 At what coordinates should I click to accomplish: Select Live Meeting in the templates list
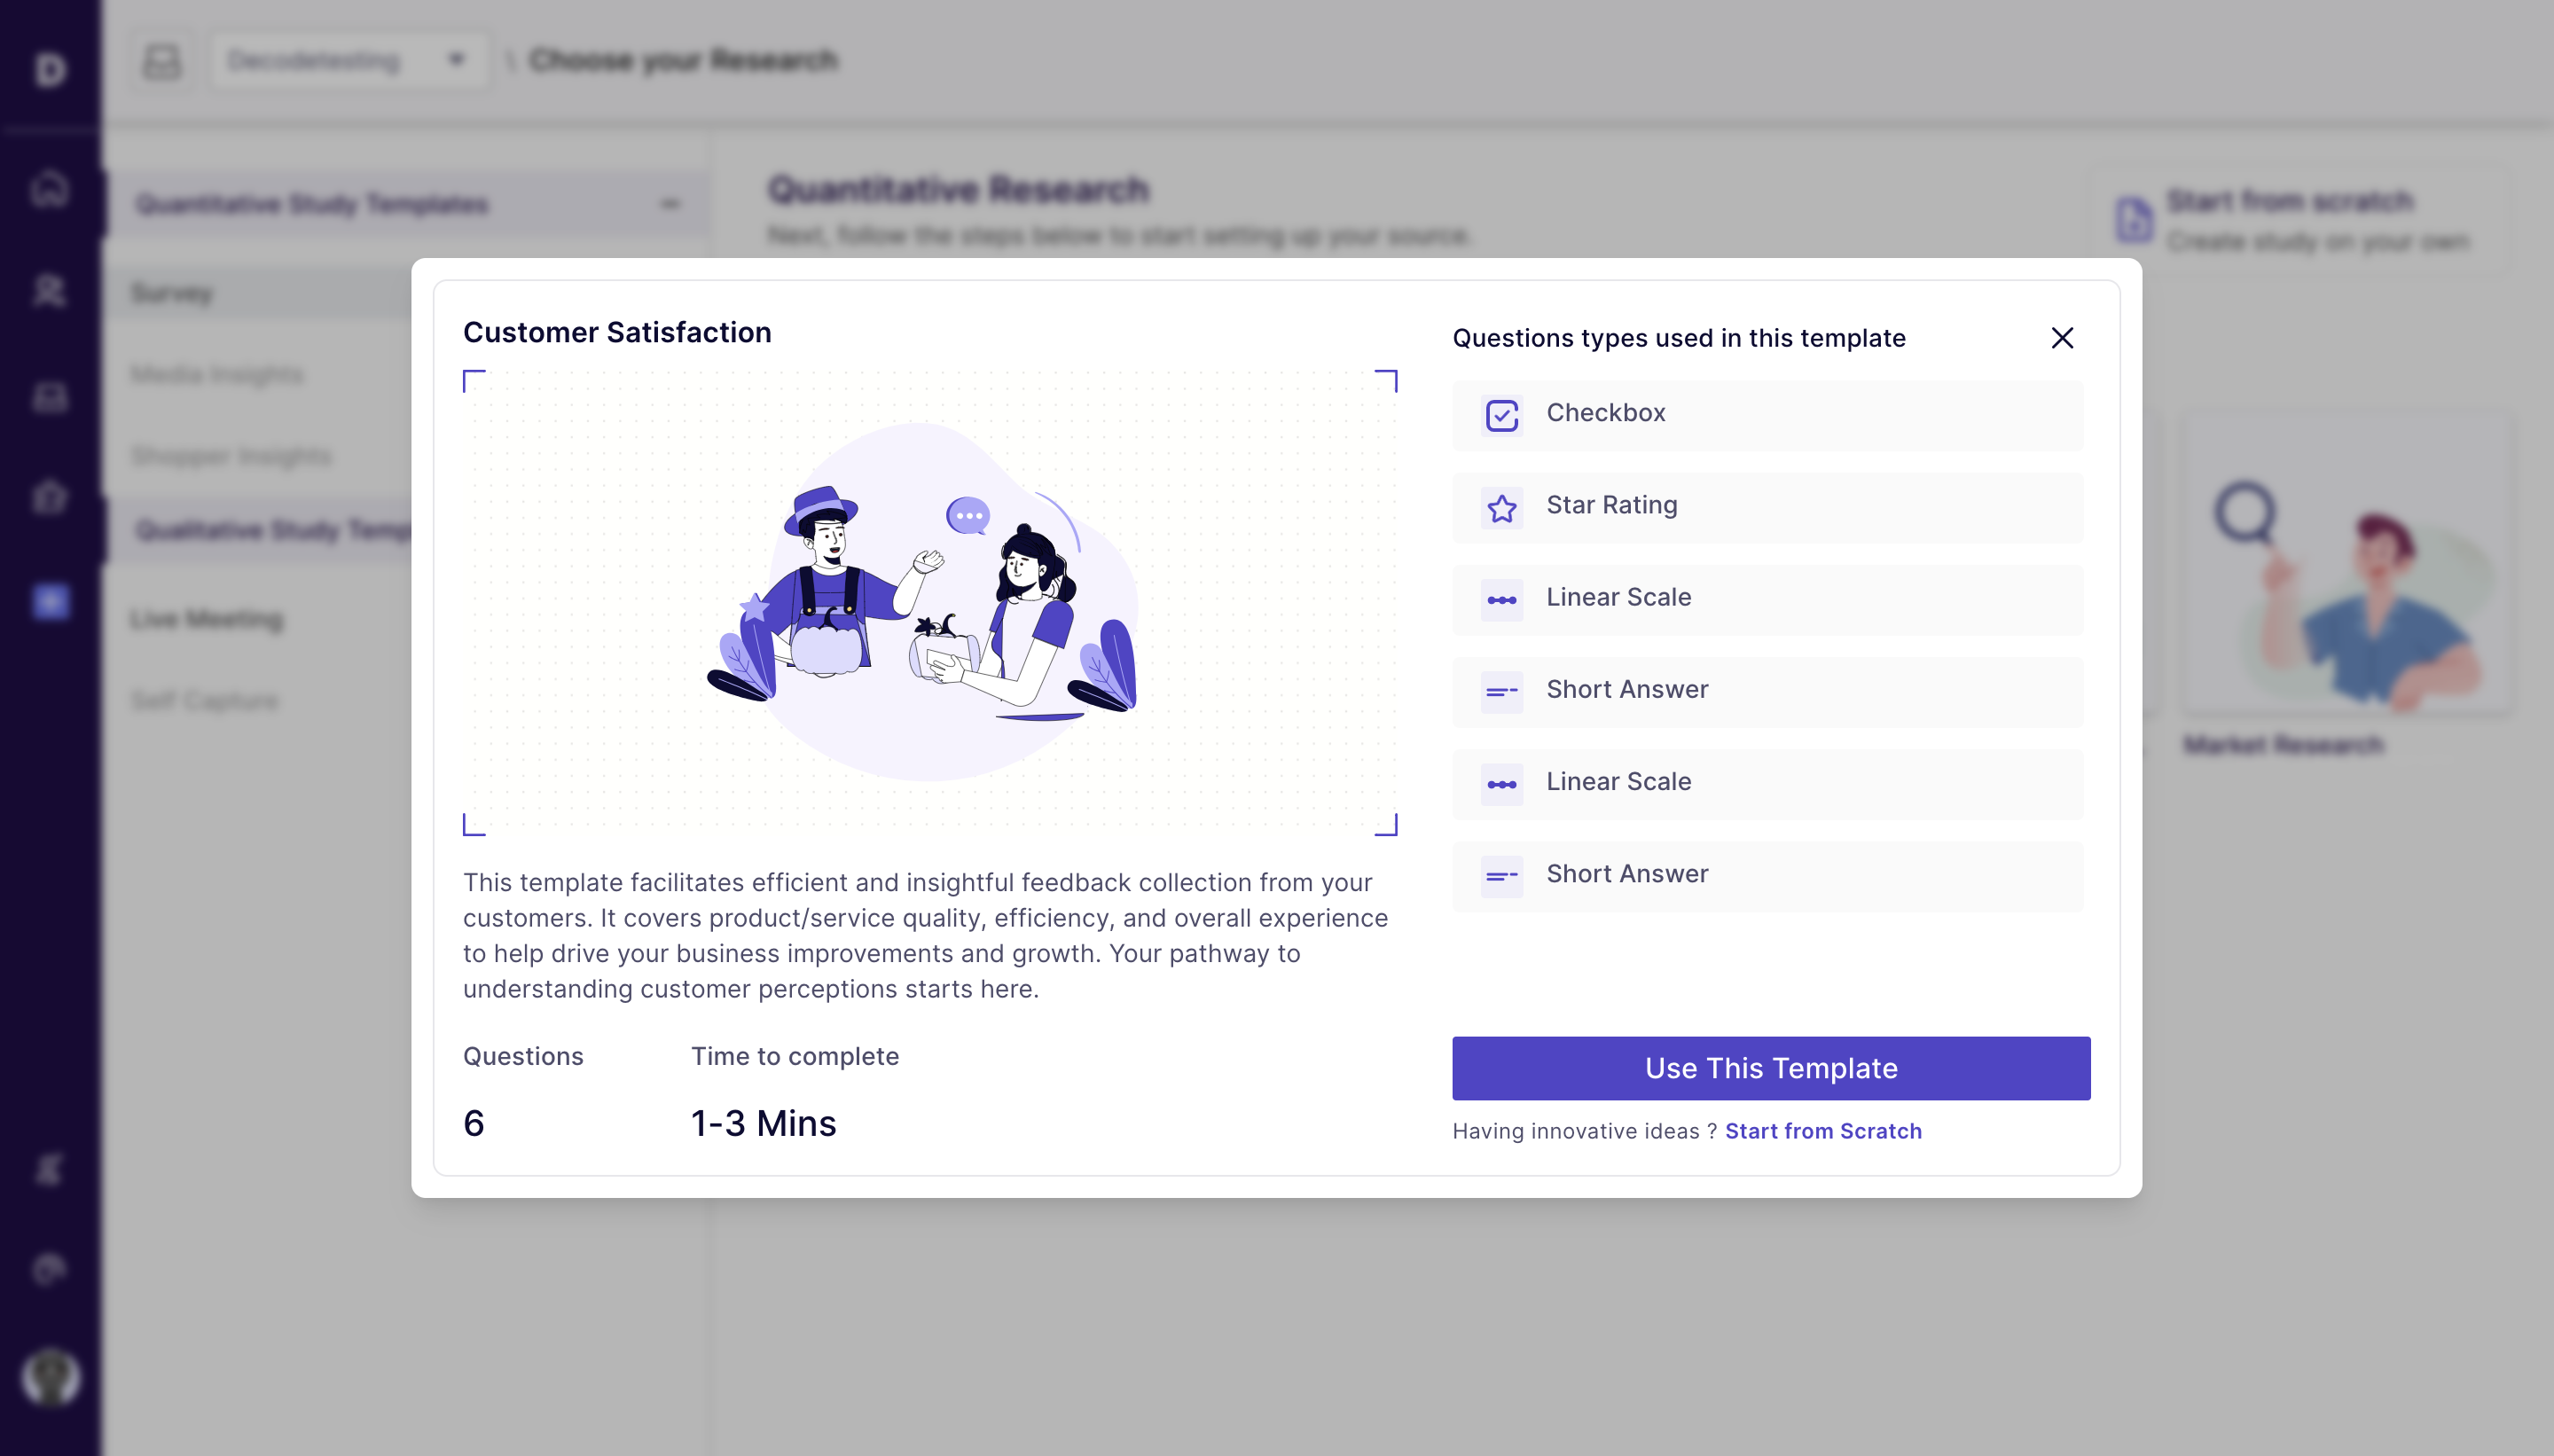[207, 619]
